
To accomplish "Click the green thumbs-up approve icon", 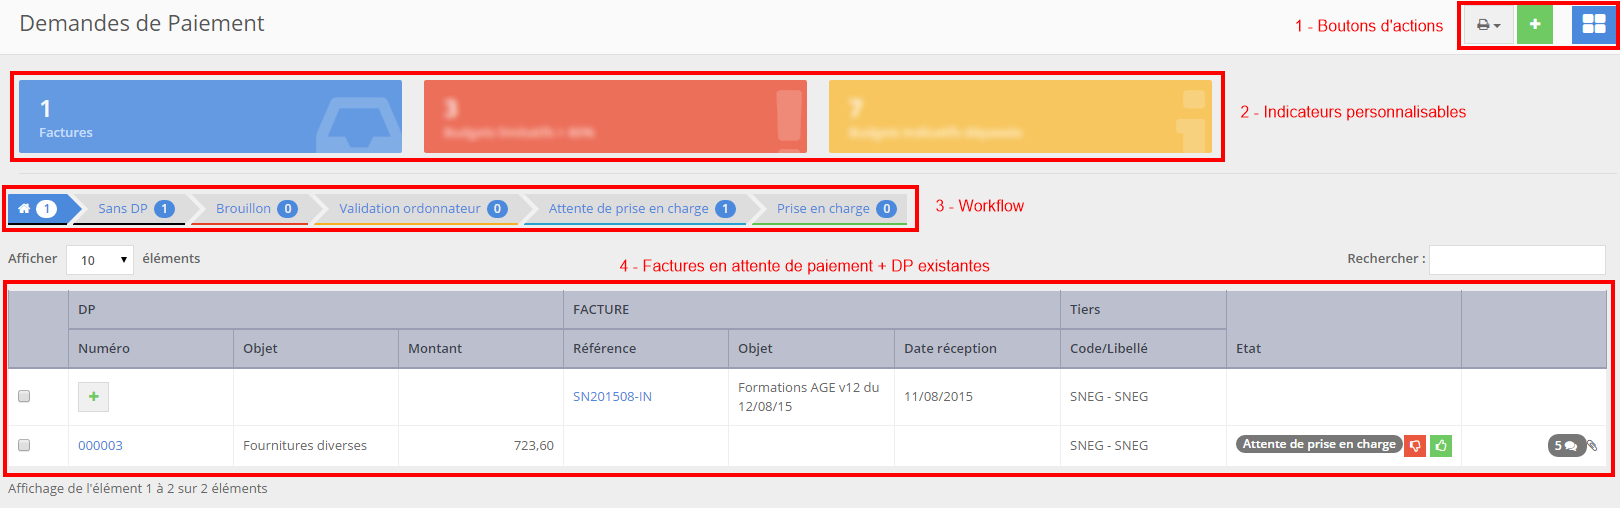I will point(1441,446).
